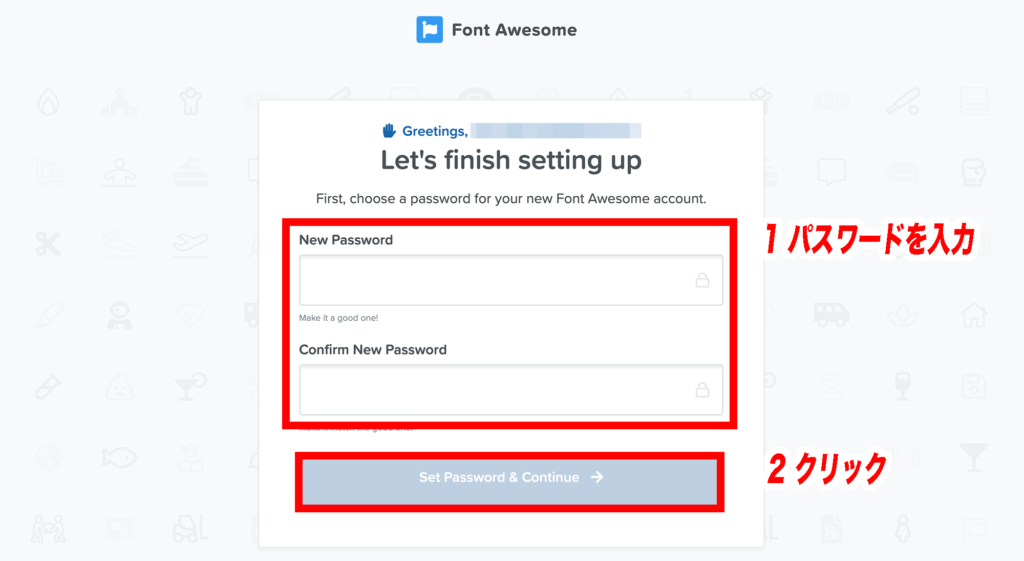This screenshot has height=561, width=1024.
Task: Focus the Confirm New Password field
Action: 511,390
